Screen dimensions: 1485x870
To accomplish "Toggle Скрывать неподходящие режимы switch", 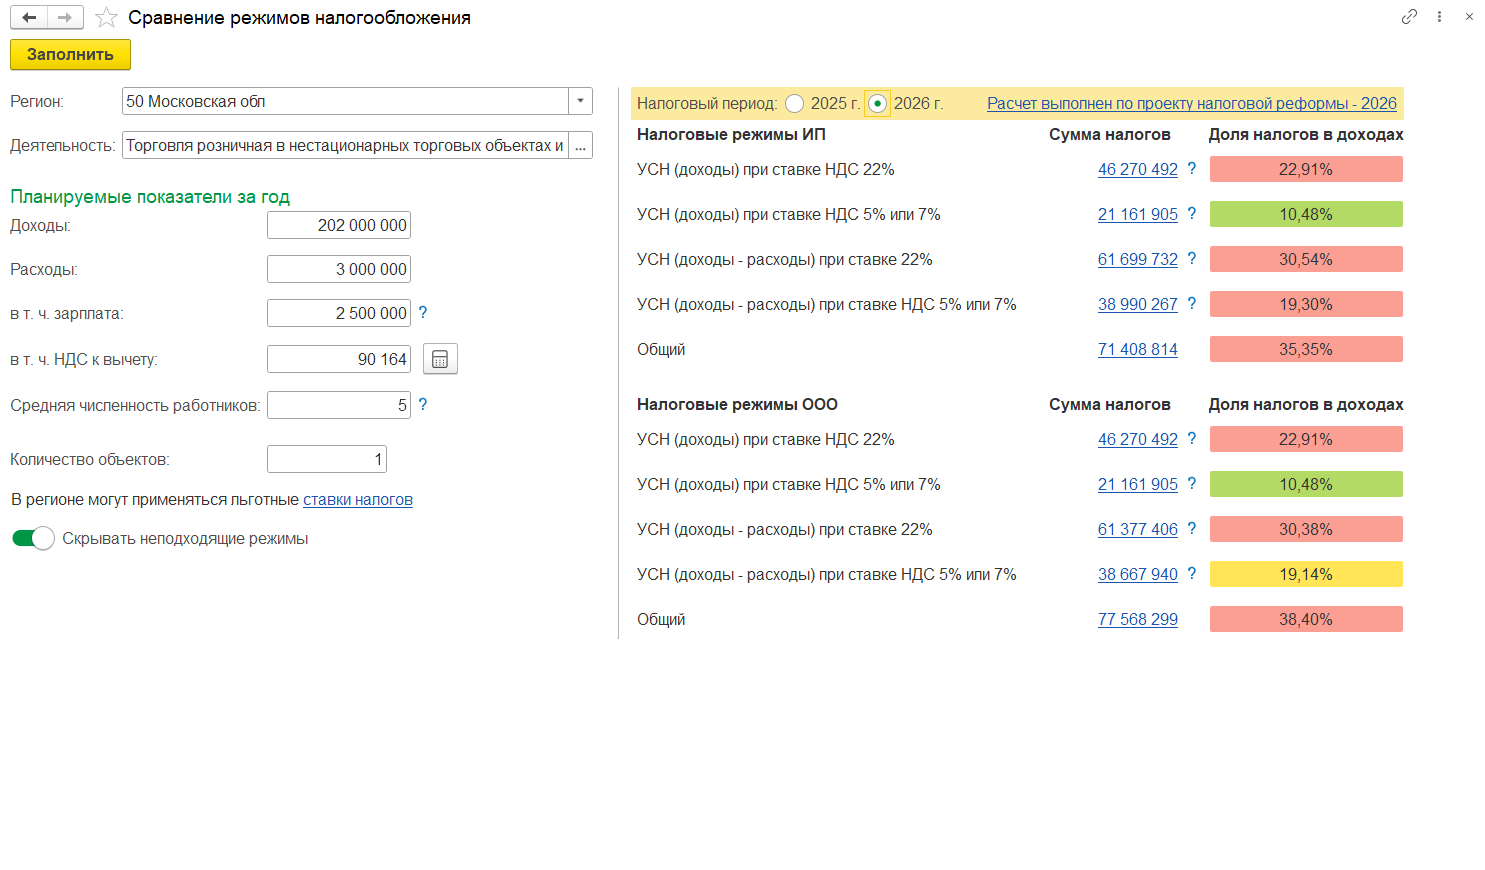I will [x=33, y=539].
